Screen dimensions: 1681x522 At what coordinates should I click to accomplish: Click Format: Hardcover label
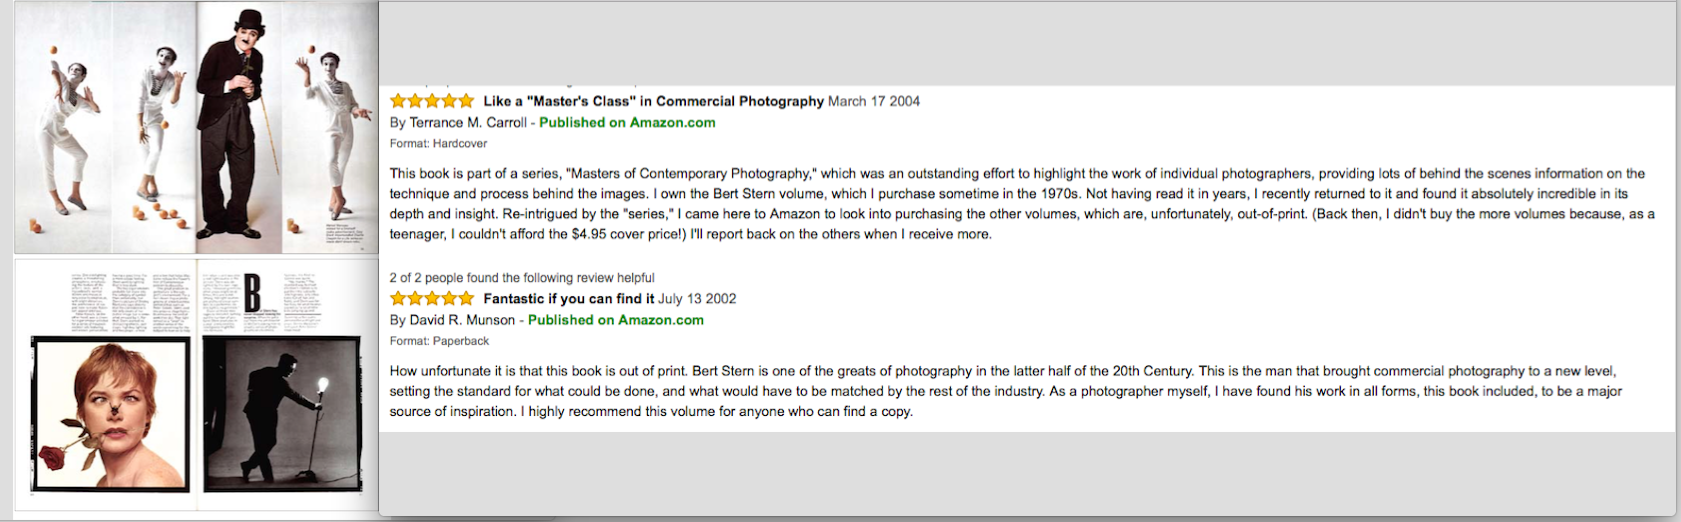pos(438,143)
